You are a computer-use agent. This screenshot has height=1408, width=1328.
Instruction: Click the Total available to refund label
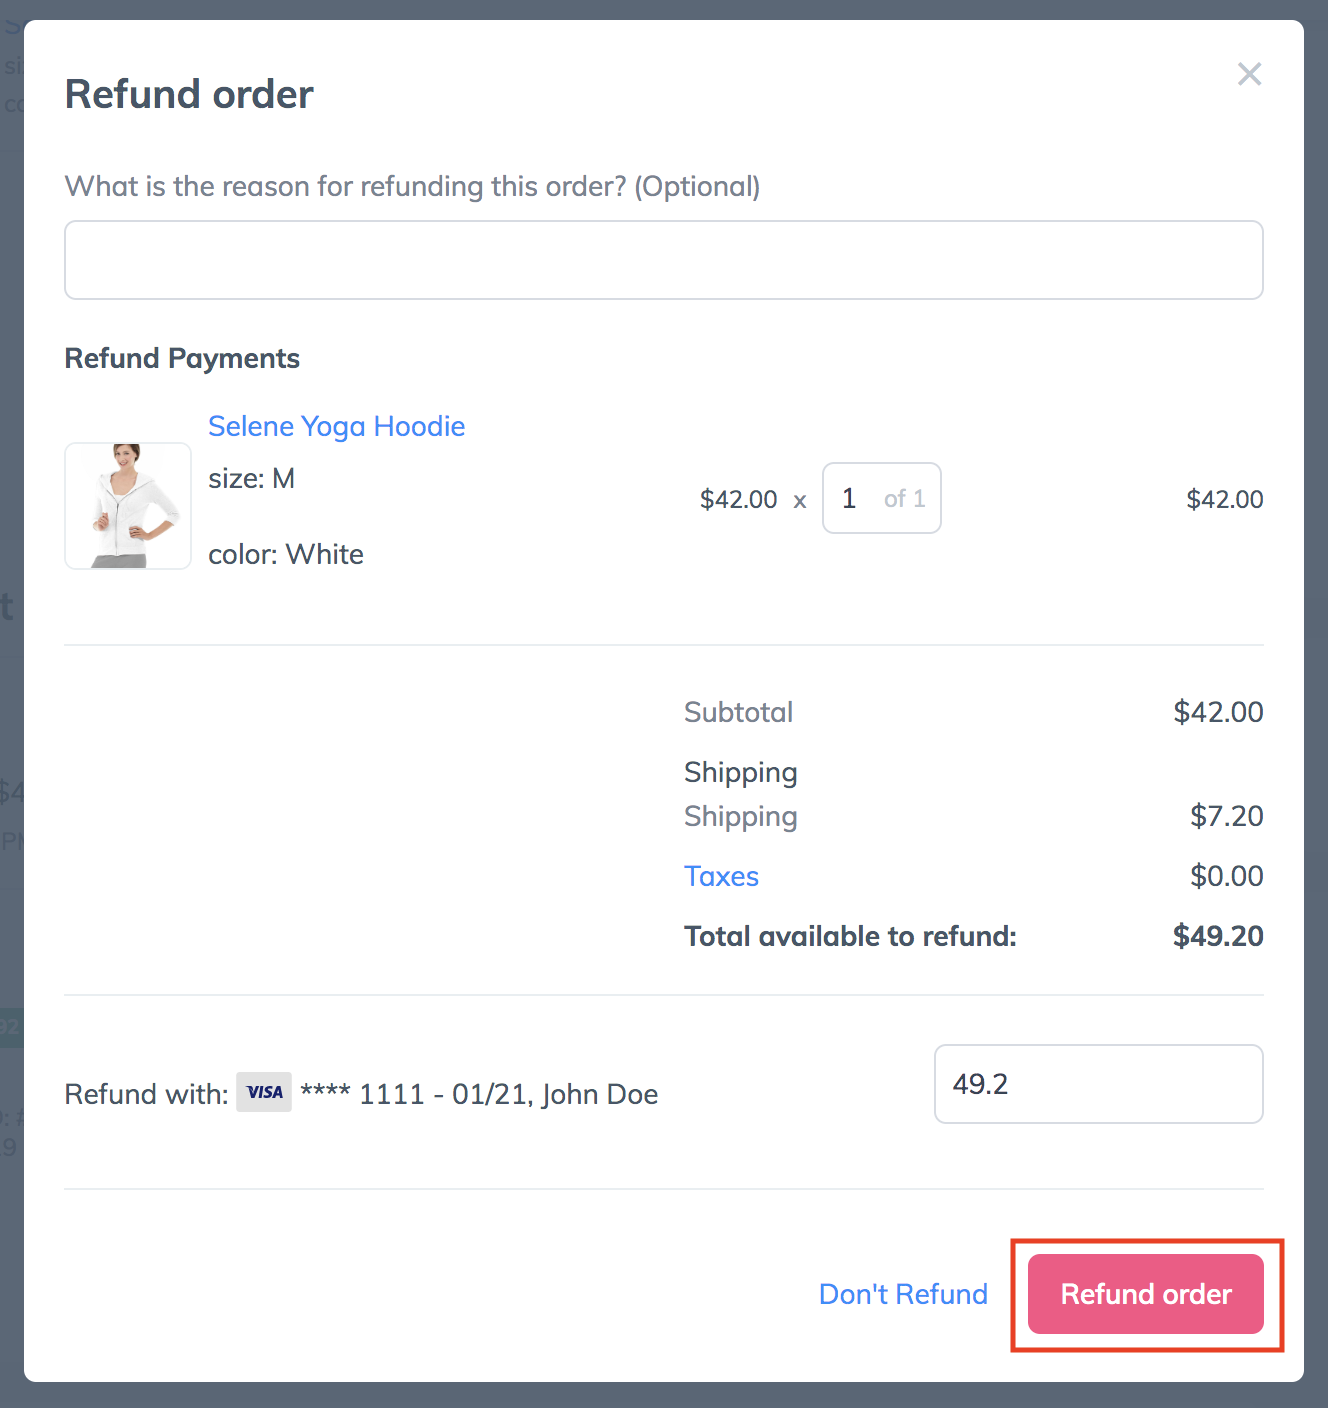850,936
